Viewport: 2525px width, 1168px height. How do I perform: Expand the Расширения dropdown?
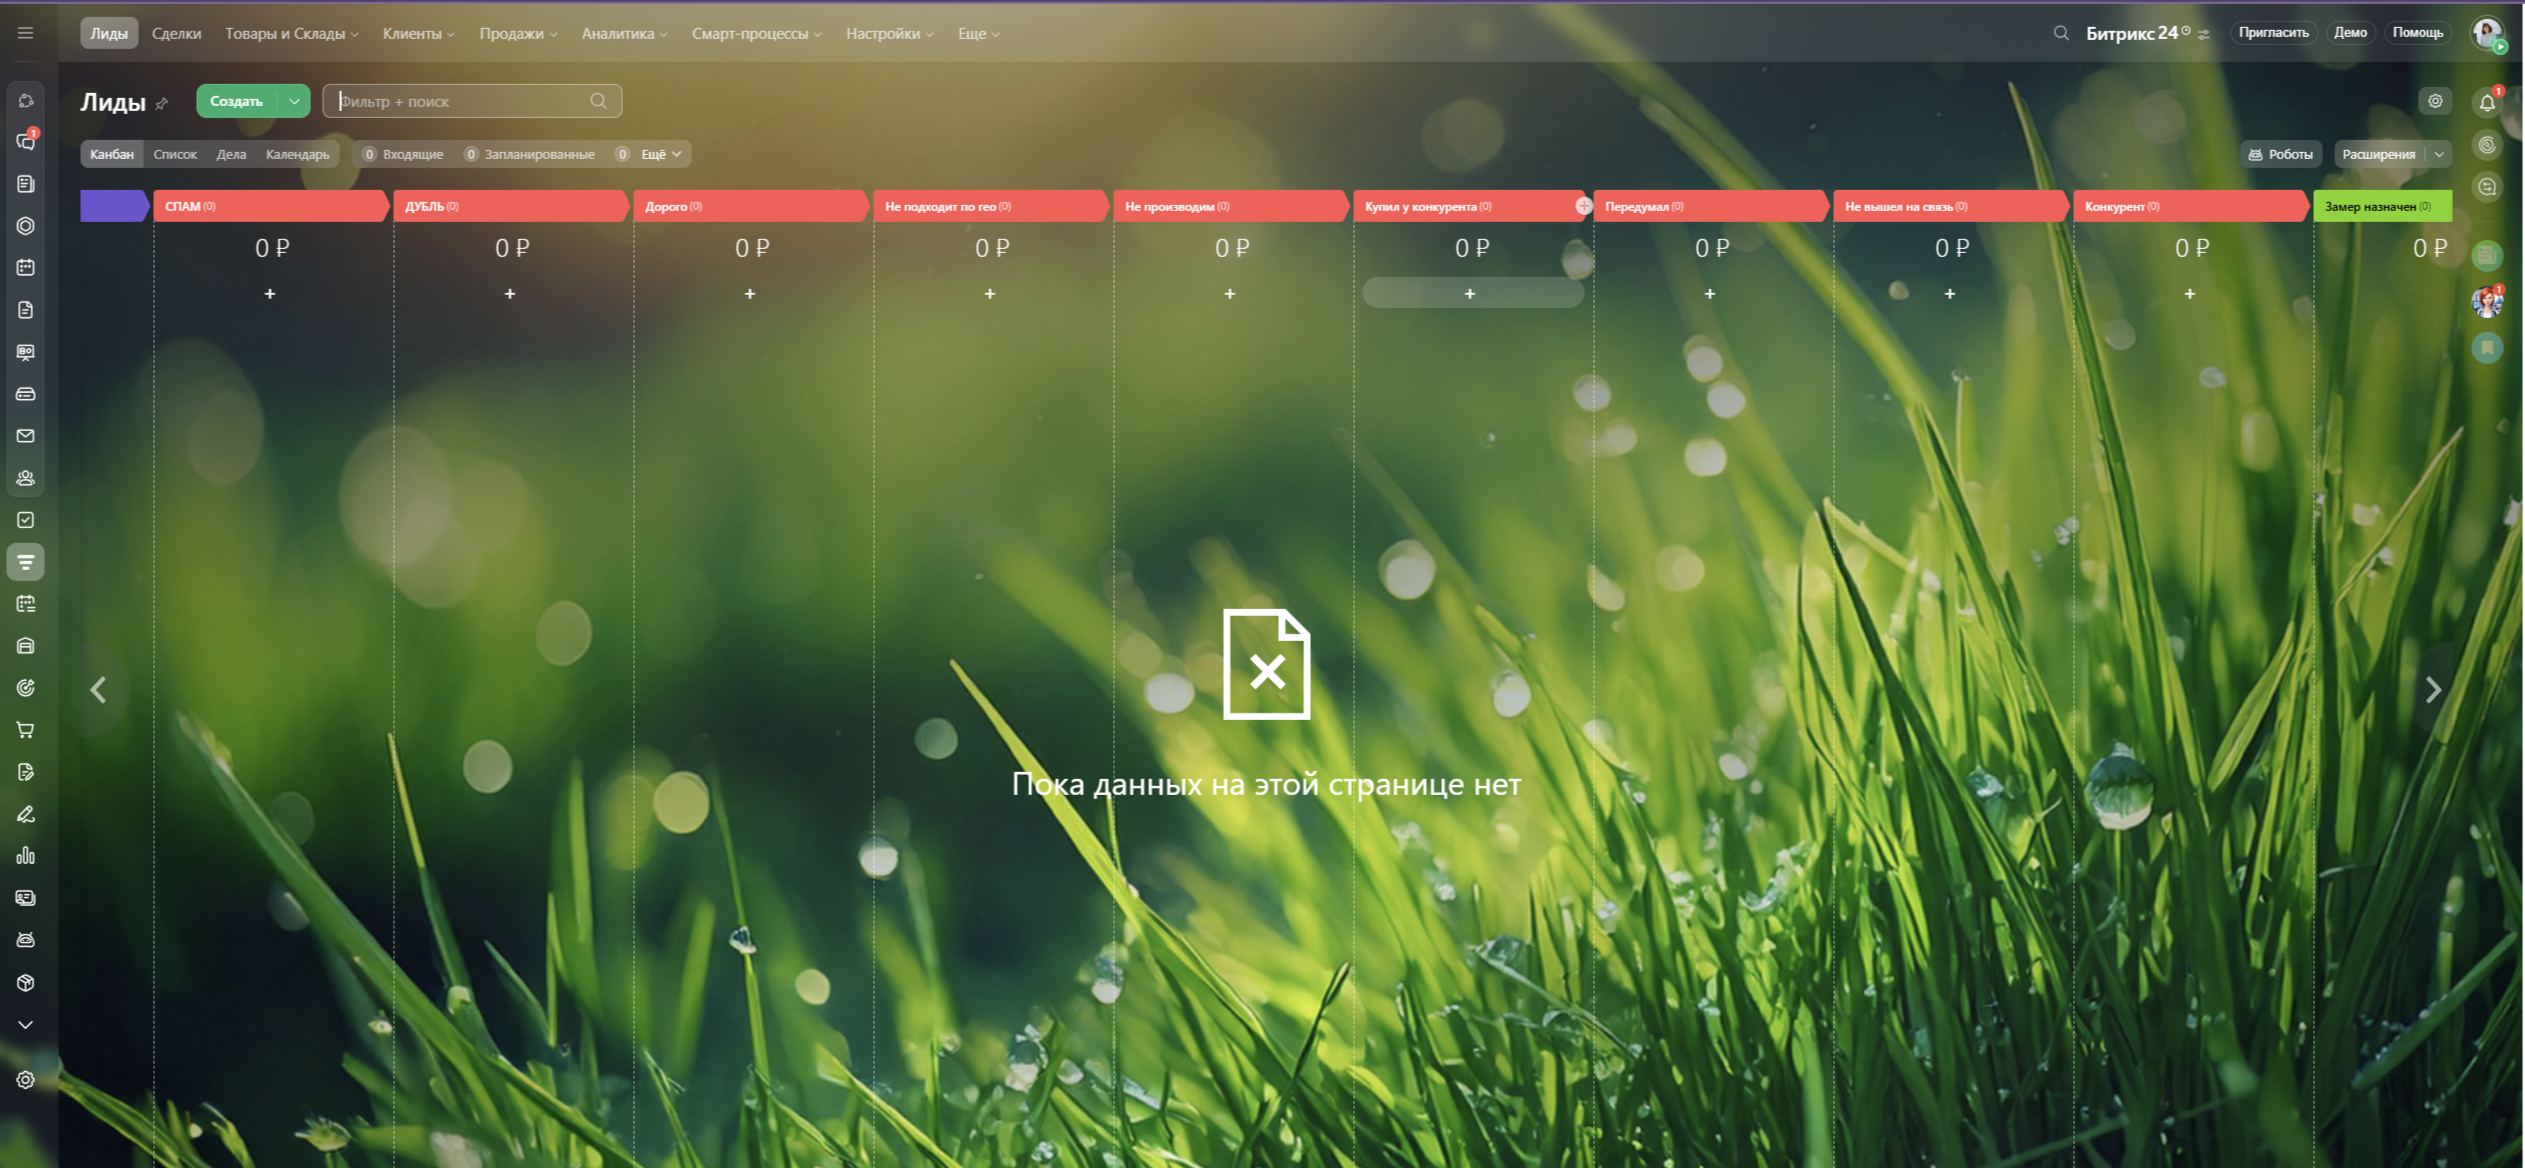click(x=2439, y=154)
